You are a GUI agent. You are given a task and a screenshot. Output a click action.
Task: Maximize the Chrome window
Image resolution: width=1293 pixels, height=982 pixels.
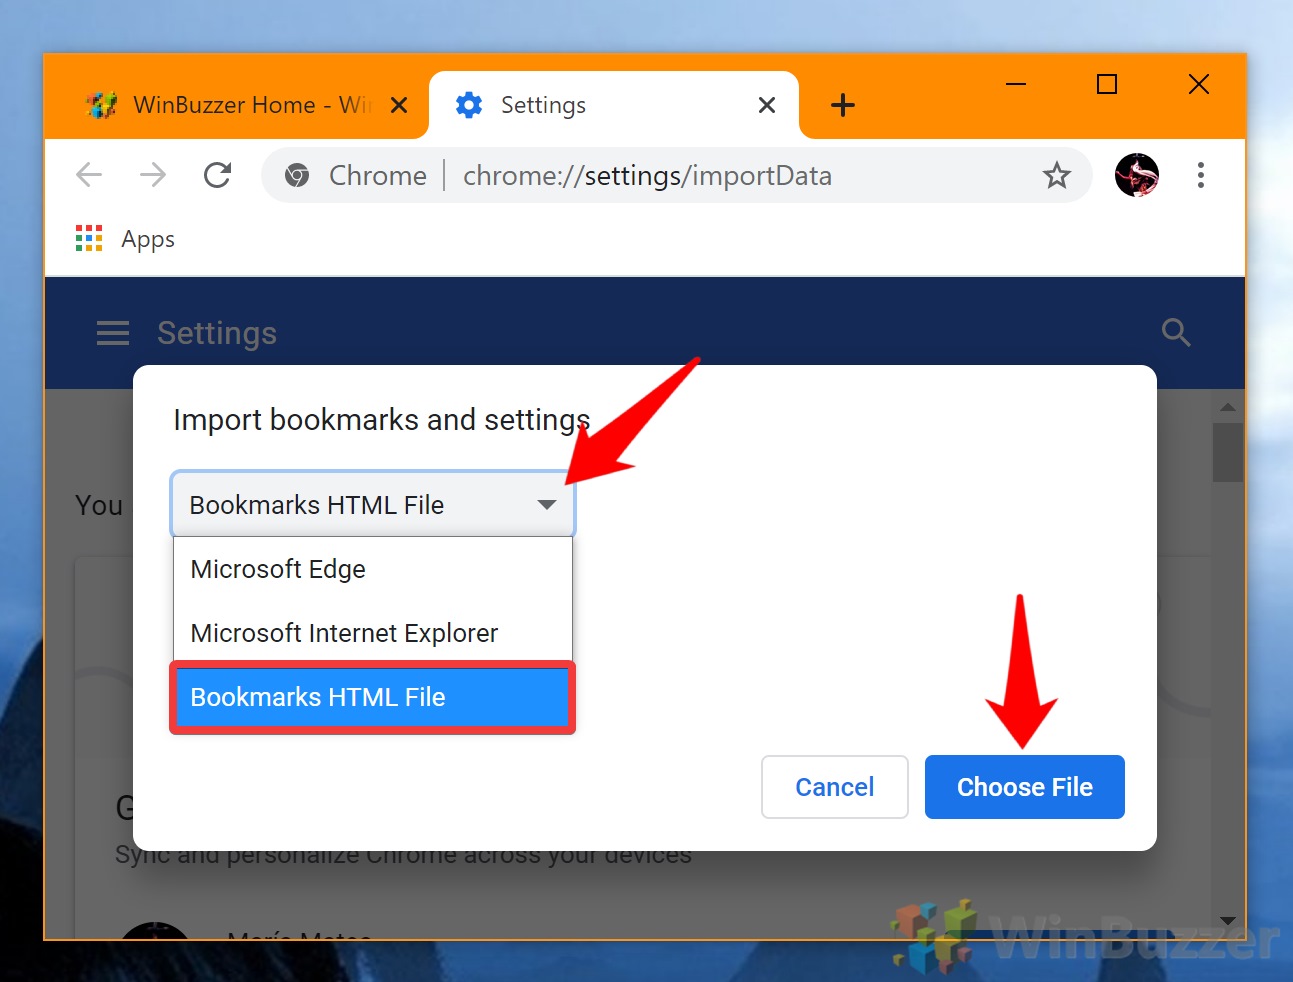[1107, 84]
